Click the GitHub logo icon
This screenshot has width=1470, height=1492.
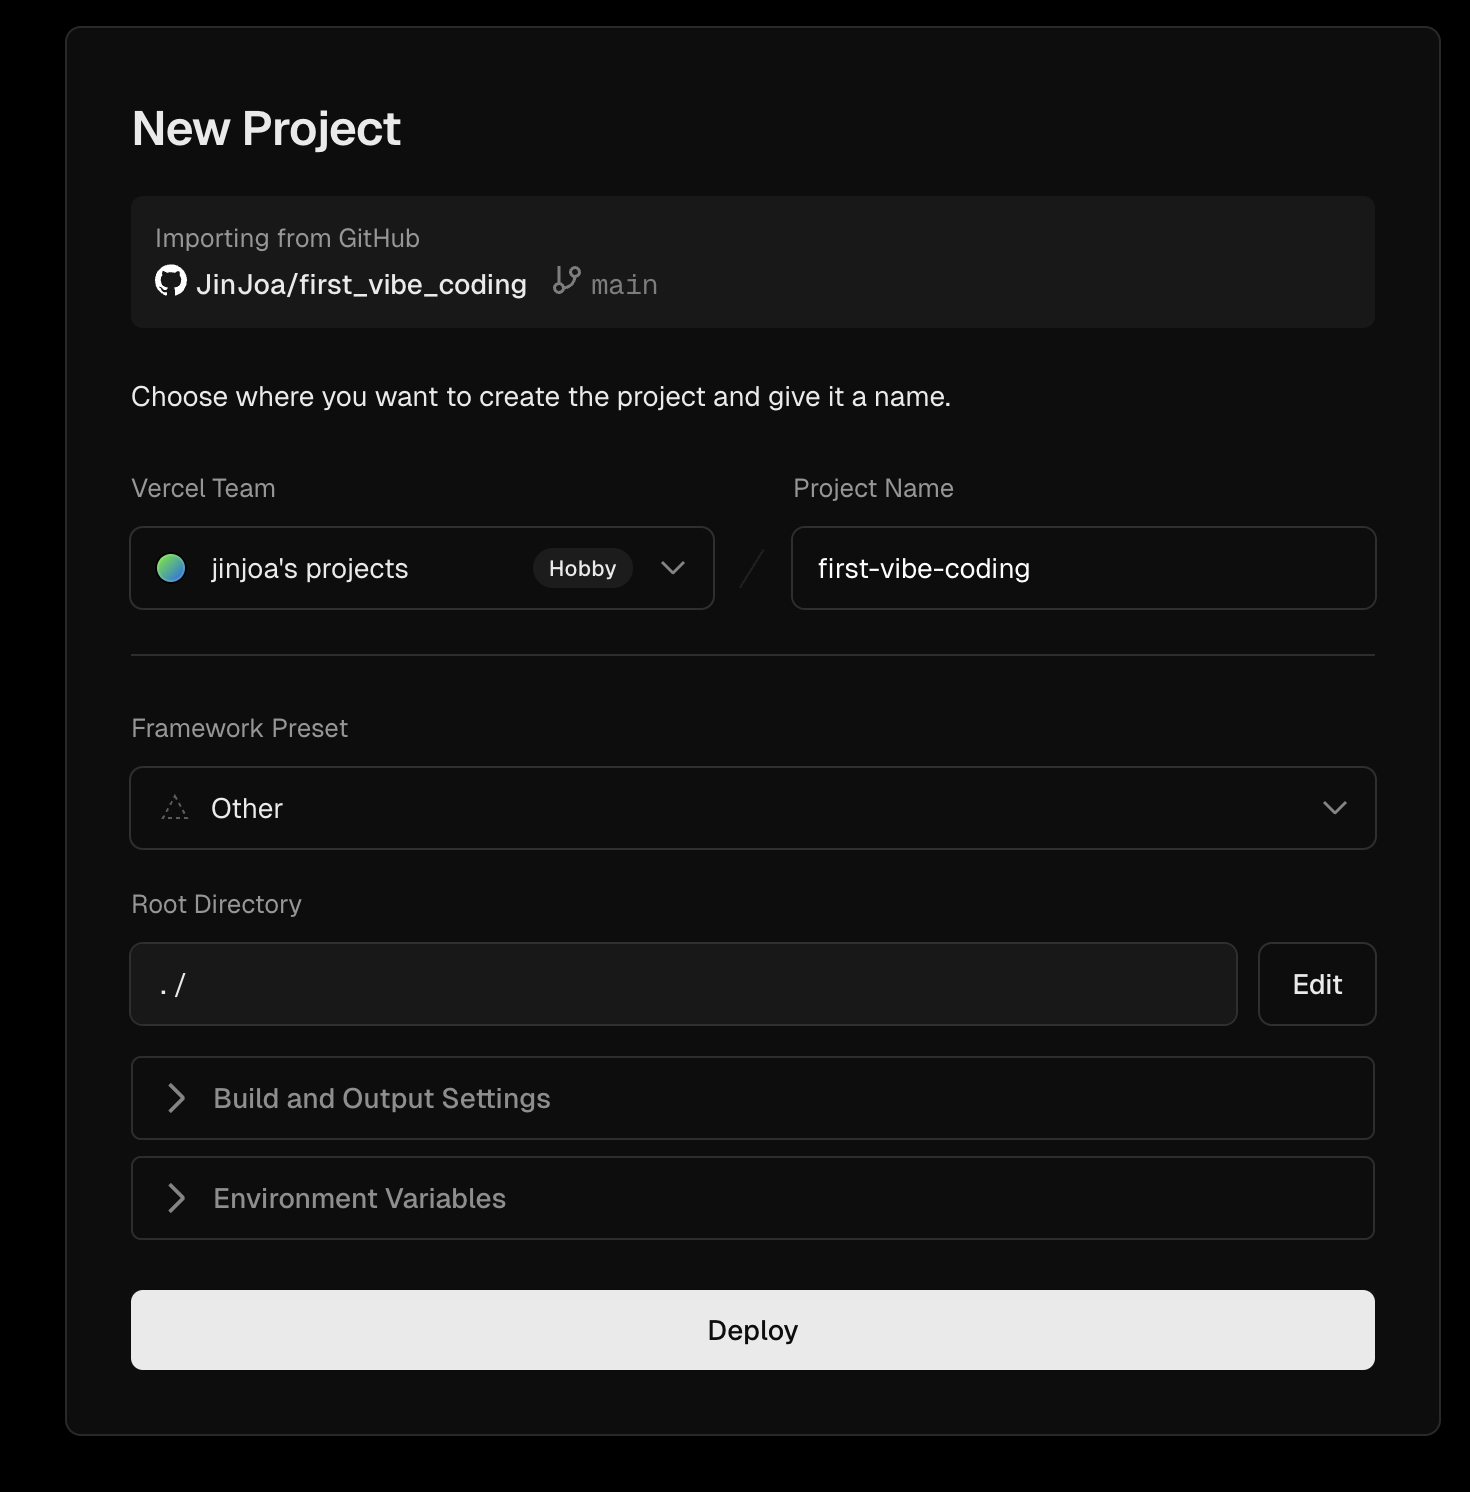171,281
